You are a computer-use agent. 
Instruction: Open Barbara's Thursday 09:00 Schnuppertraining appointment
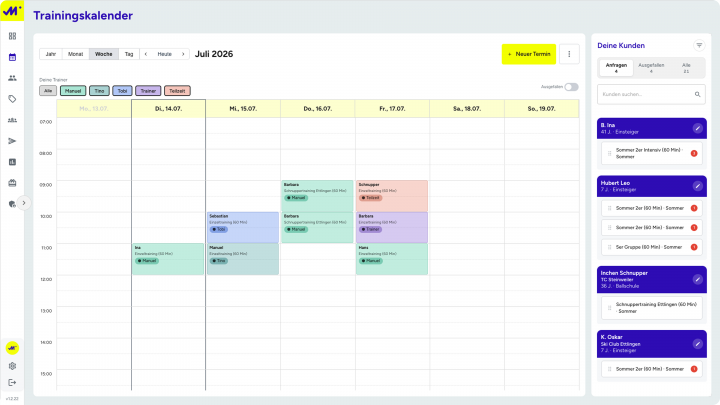[x=317, y=196]
